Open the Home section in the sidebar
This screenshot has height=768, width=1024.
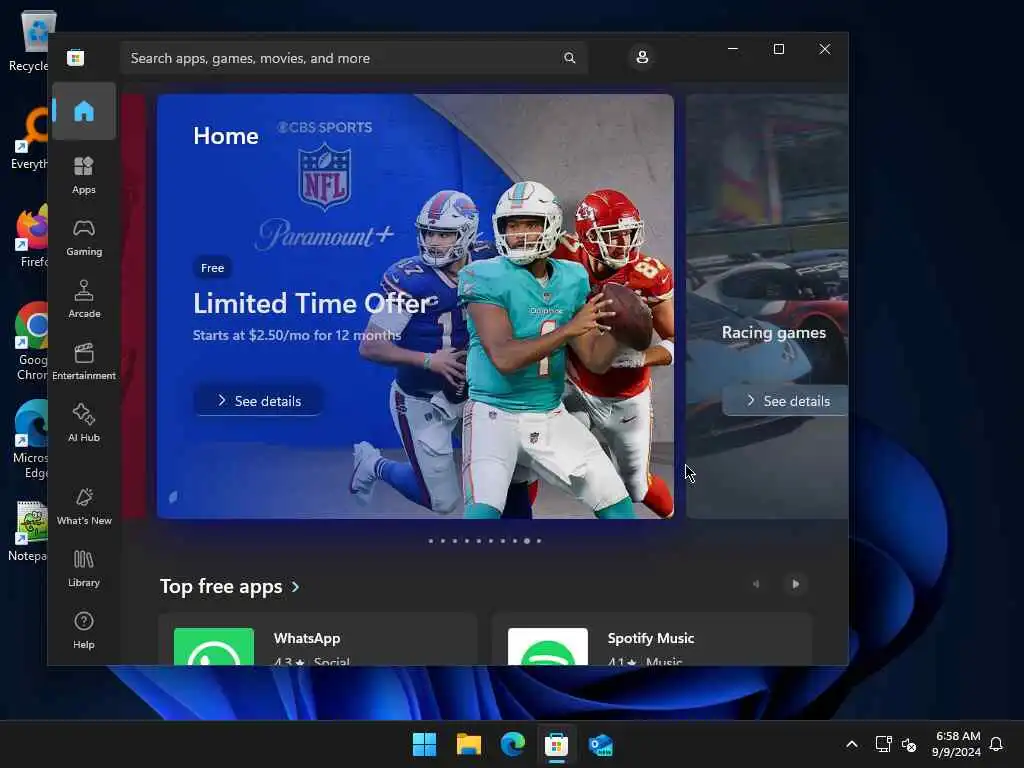pyautogui.click(x=84, y=111)
